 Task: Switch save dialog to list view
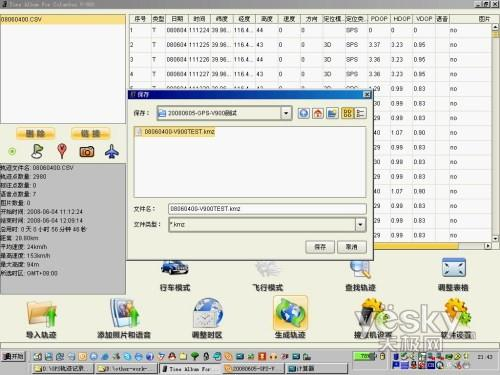pos(347,113)
